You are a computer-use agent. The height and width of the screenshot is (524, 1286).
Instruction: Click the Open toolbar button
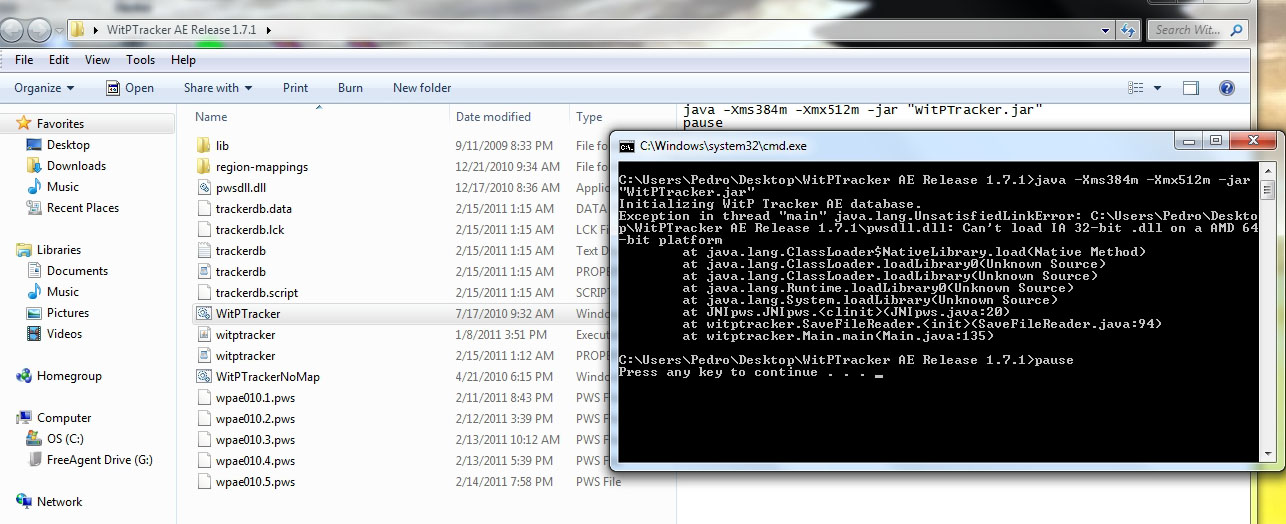[x=130, y=88]
